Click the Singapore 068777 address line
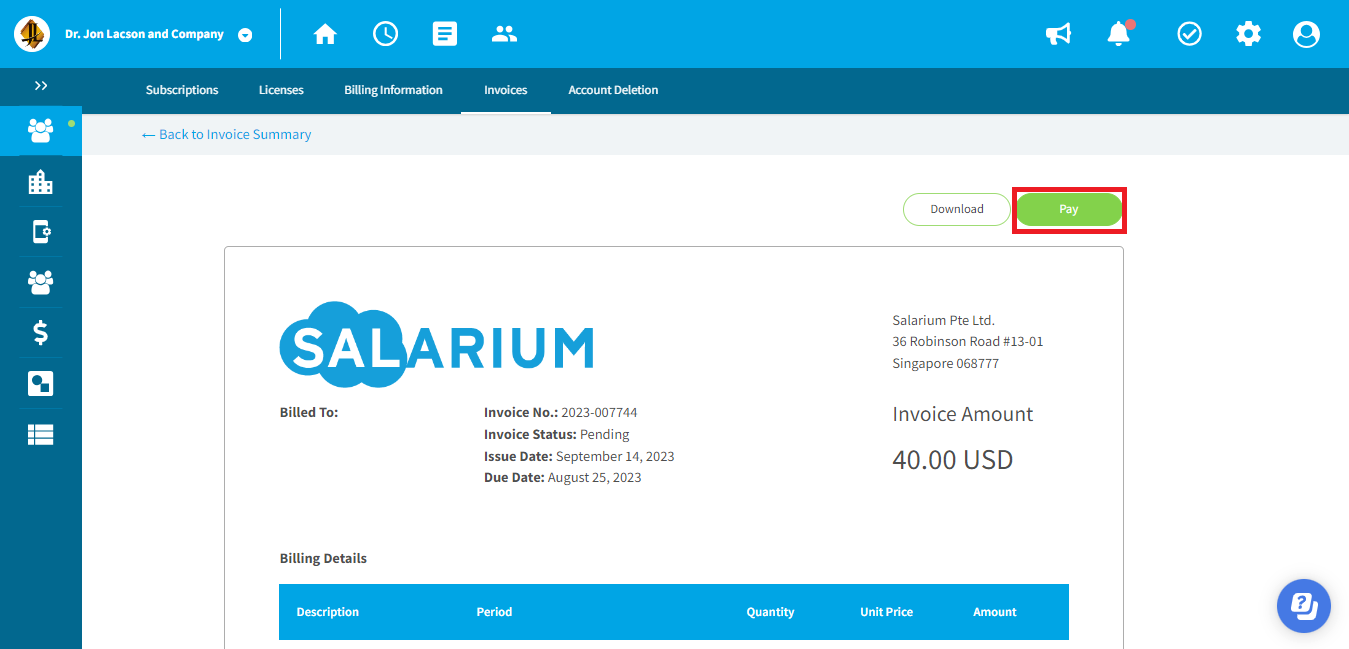 point(946,363)
